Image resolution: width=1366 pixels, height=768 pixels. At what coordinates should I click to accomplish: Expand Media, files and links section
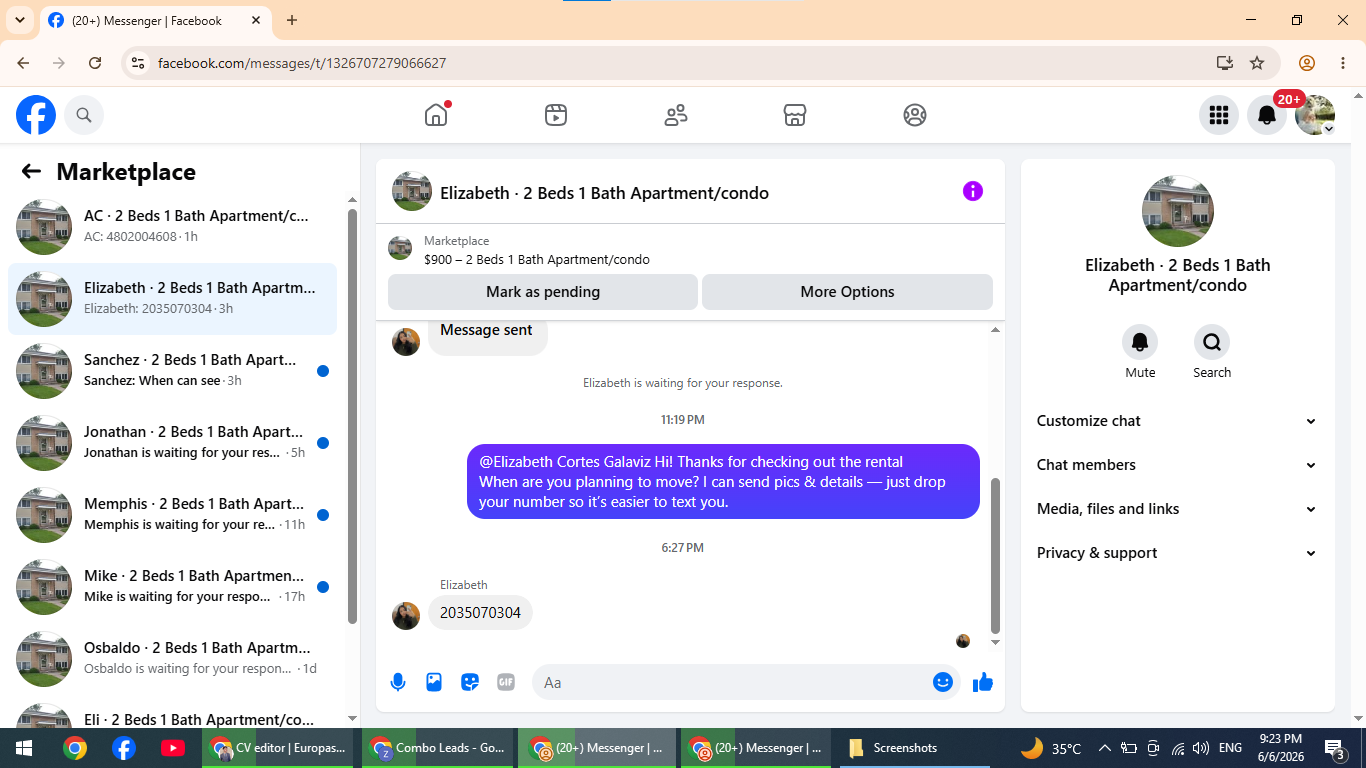(x=1177, y=509)
